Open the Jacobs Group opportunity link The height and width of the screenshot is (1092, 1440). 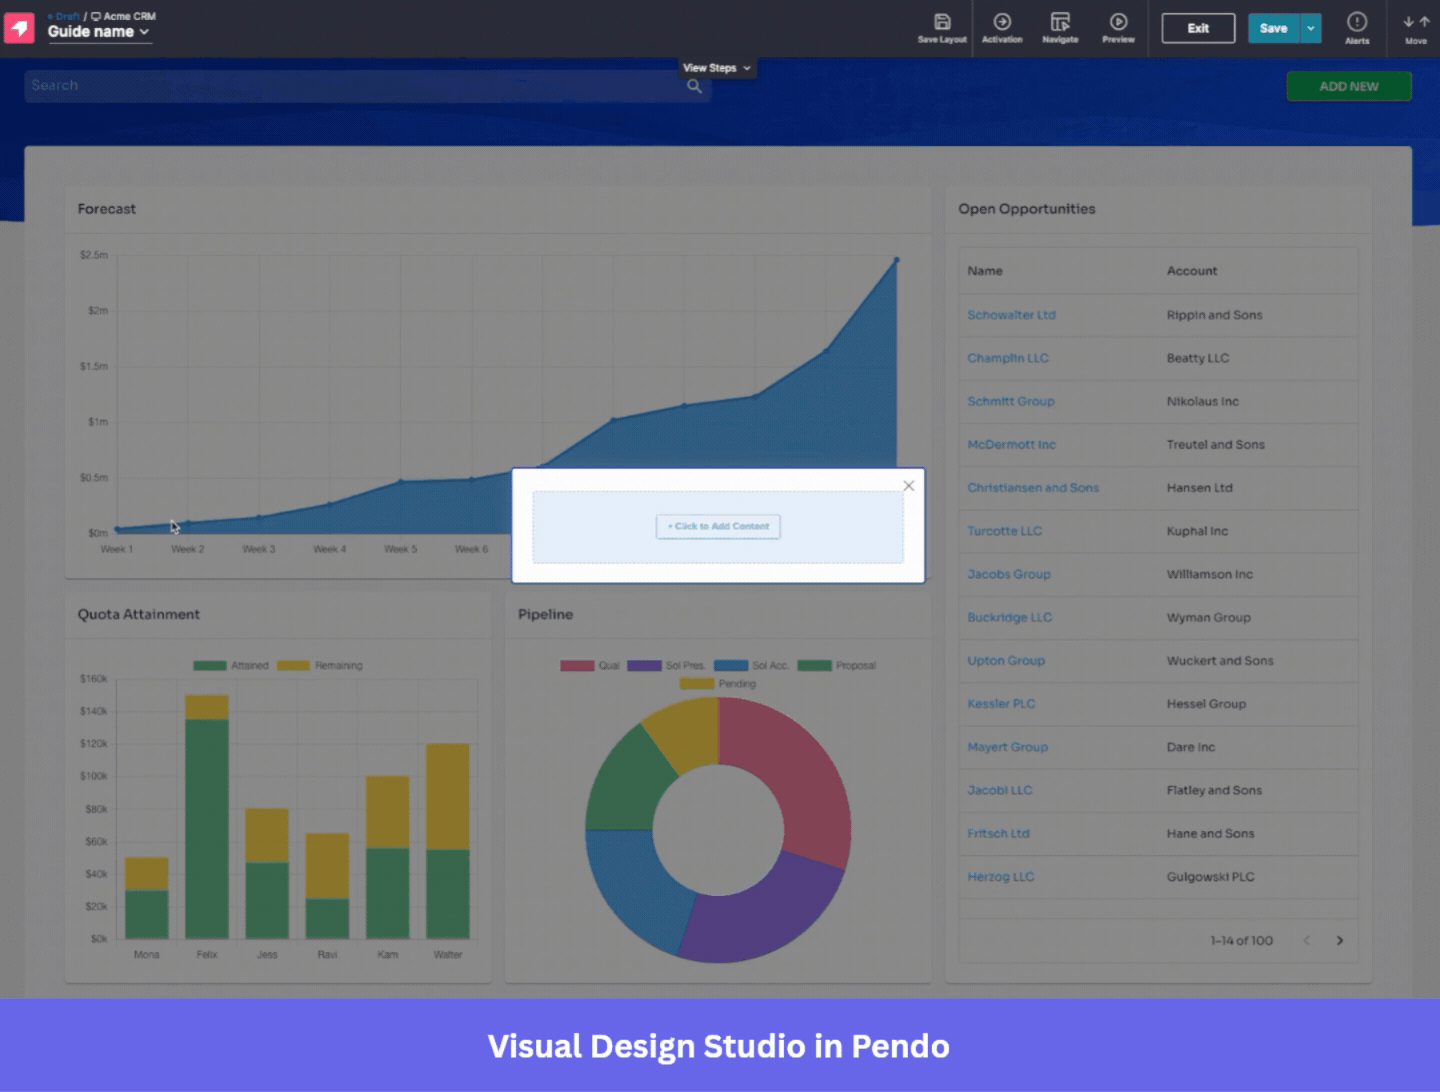point(1009,574)
